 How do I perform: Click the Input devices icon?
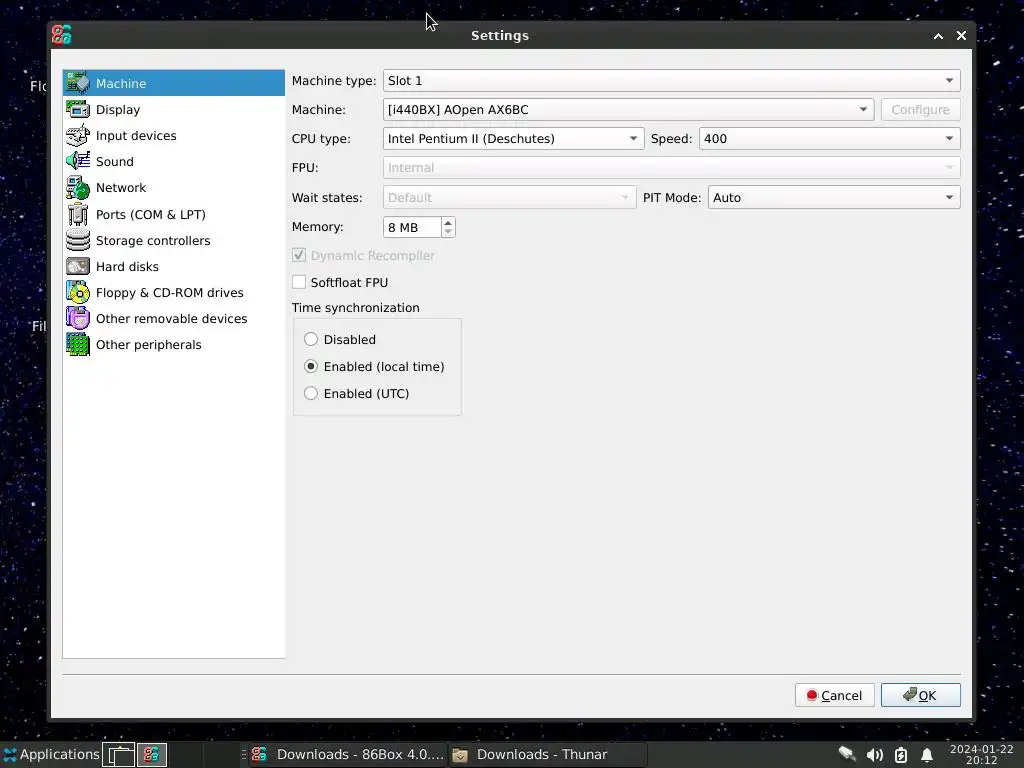(x=78, y=135)
